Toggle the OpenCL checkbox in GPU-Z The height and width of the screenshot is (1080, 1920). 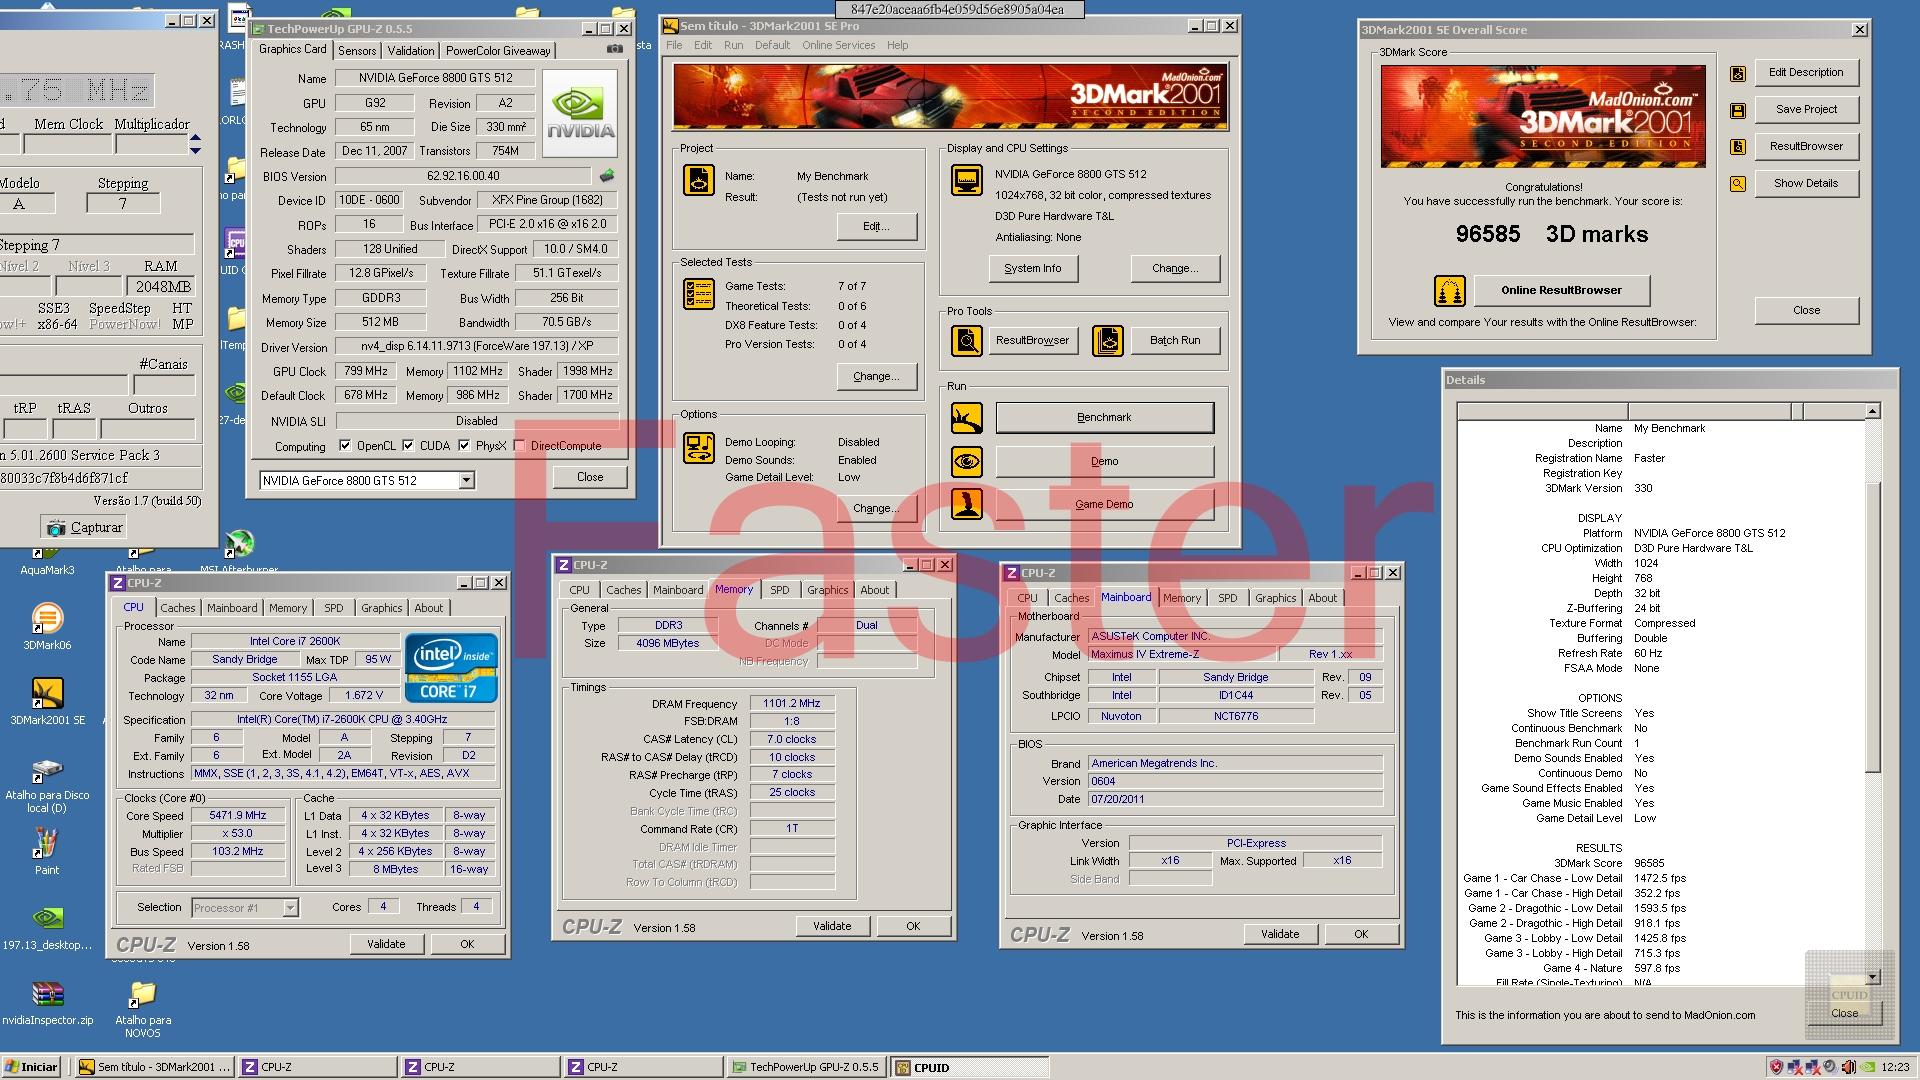click(345, 446)
